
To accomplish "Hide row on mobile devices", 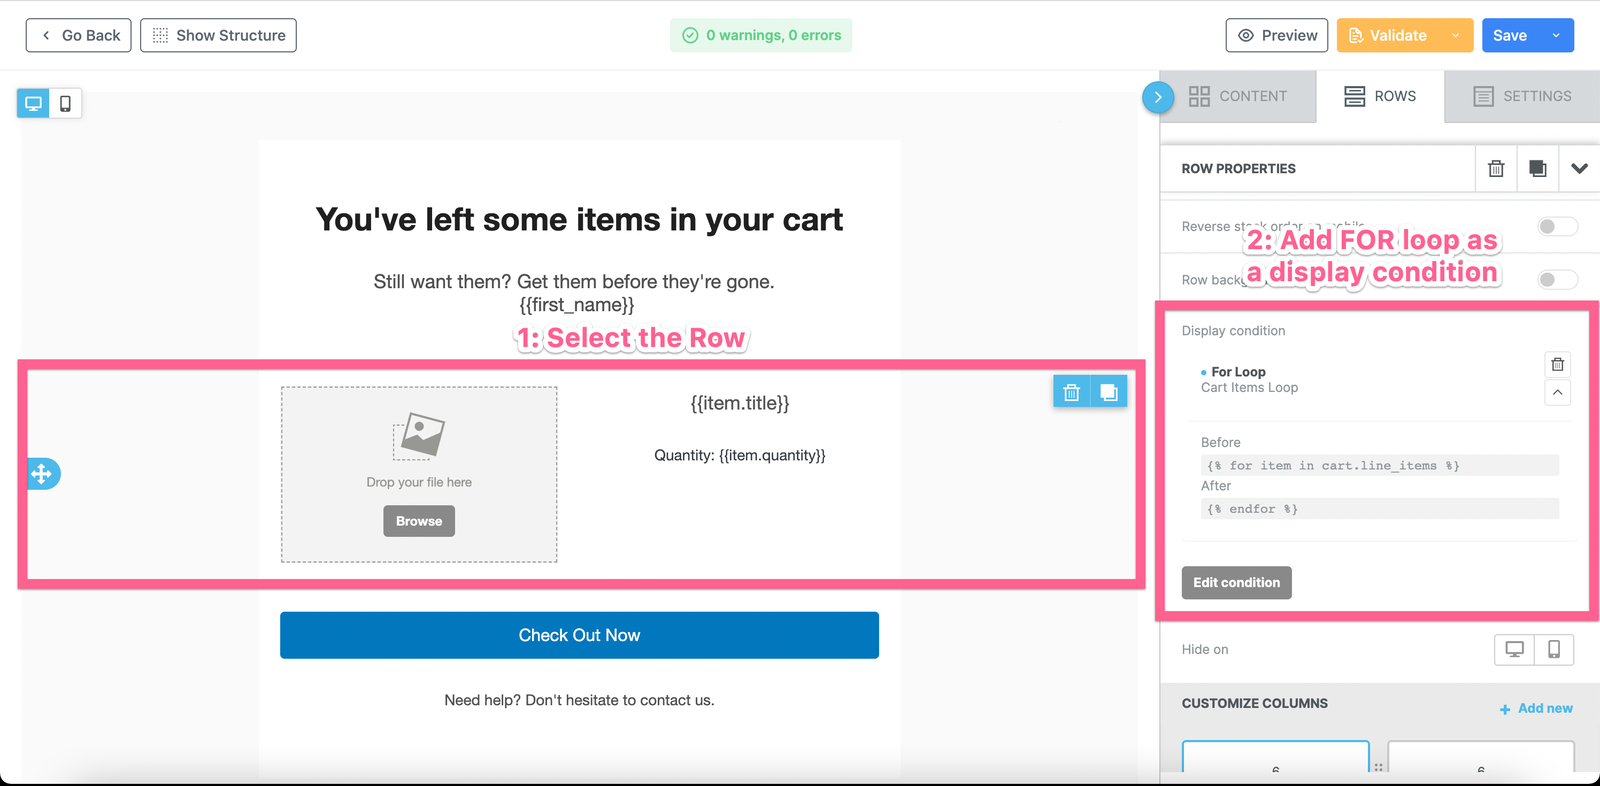I will (1553, 650).
